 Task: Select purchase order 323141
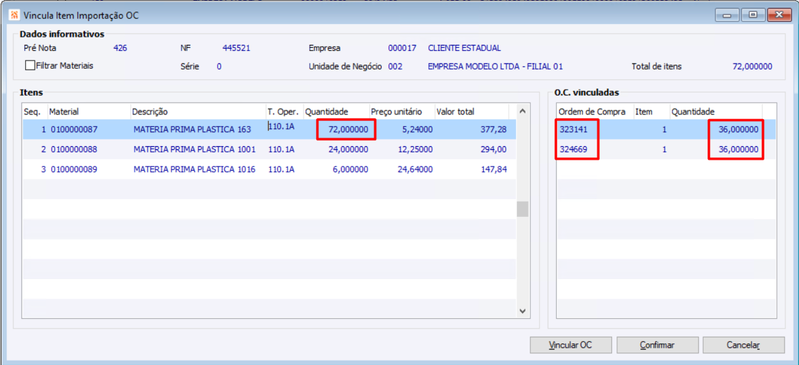(573, 129)
